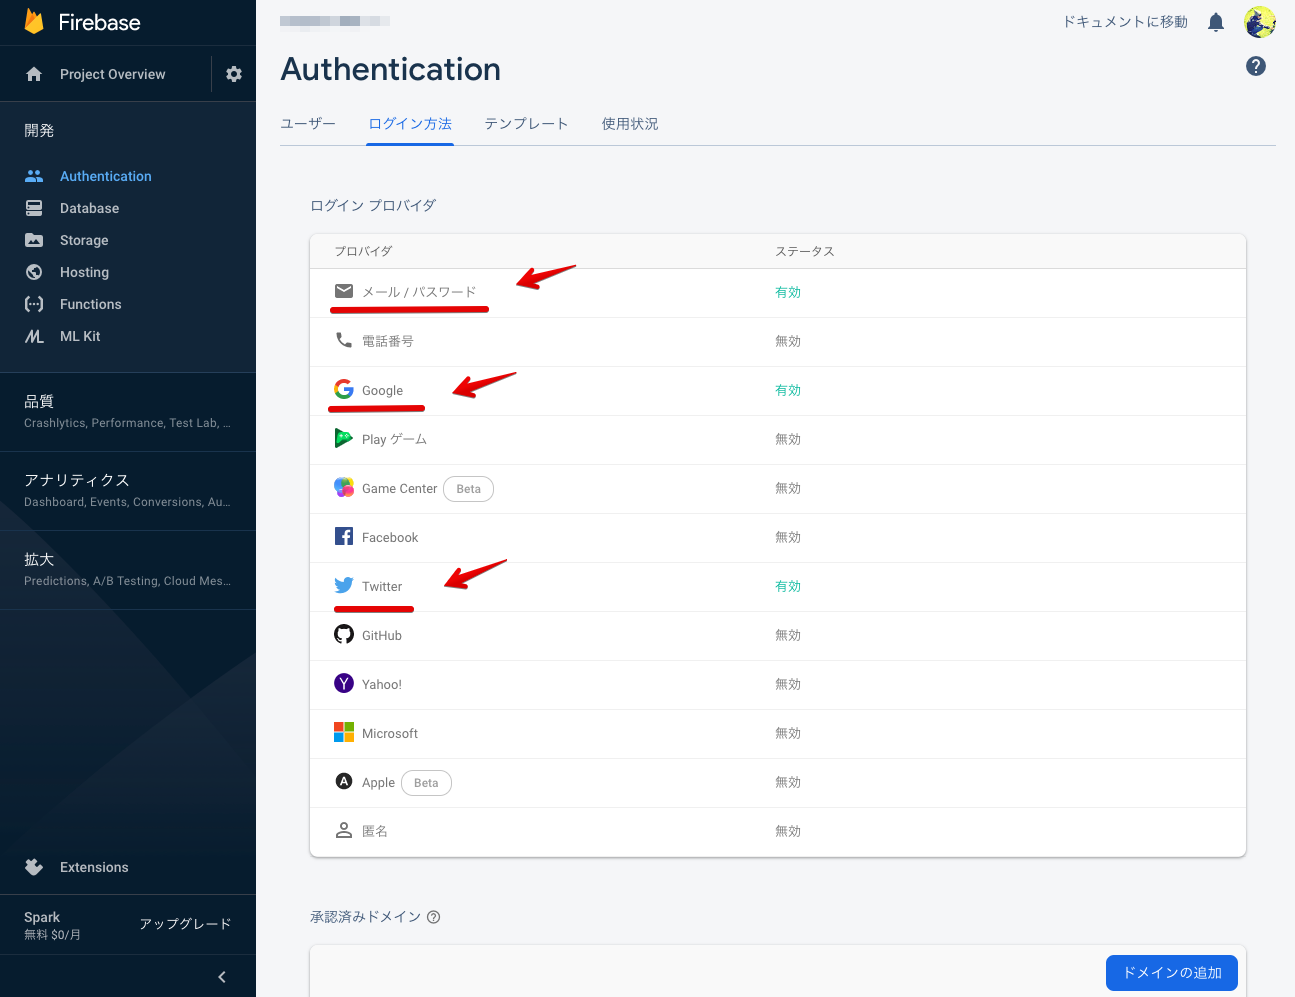
Task: Click the Beta badge next to Apple
Action: (426, 782)
